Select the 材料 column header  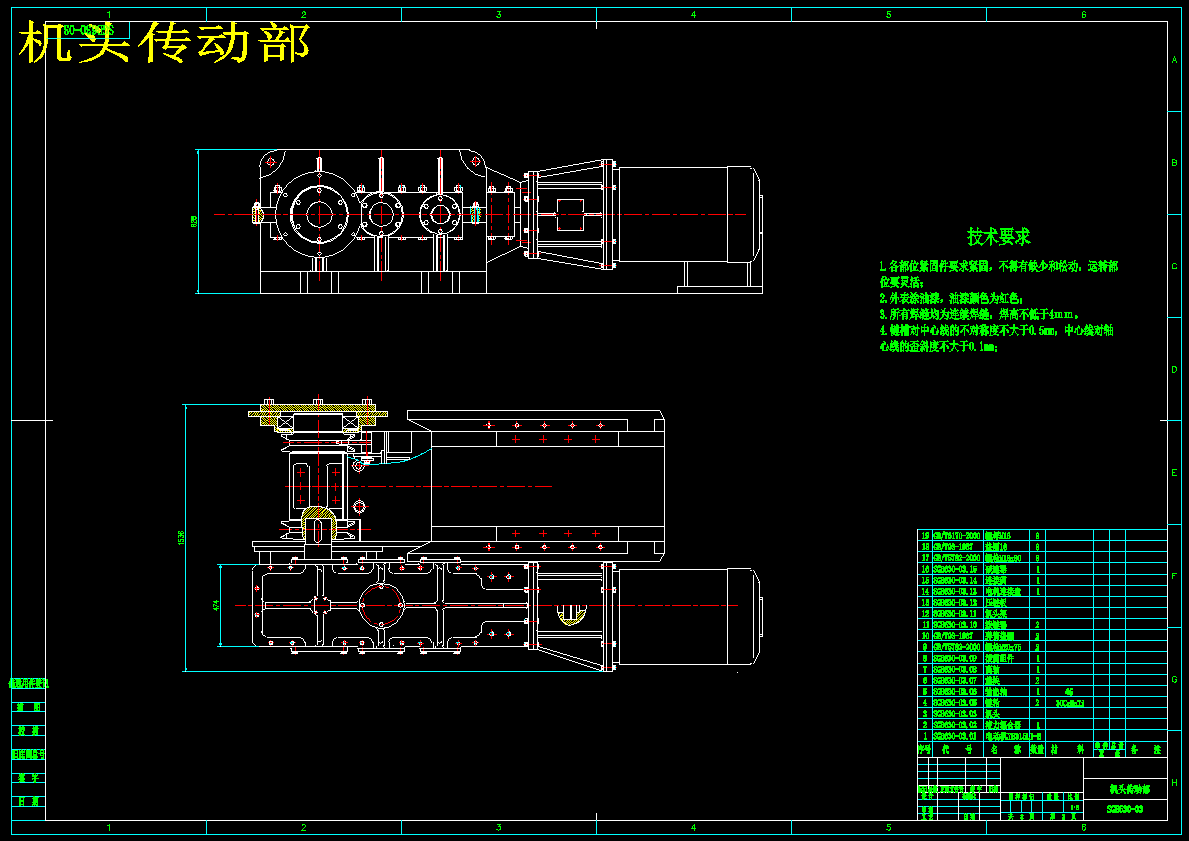pos(1068,749)
